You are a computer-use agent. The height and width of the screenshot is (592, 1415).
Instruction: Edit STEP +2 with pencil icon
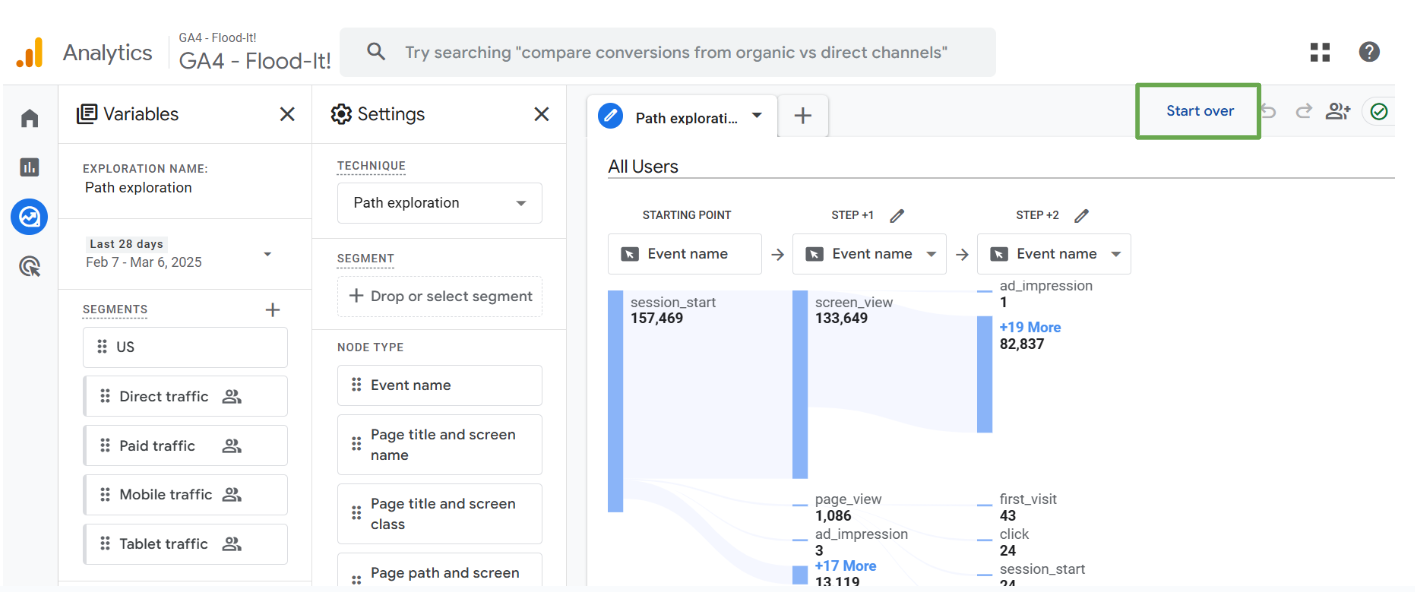[x=1081, y=216]
